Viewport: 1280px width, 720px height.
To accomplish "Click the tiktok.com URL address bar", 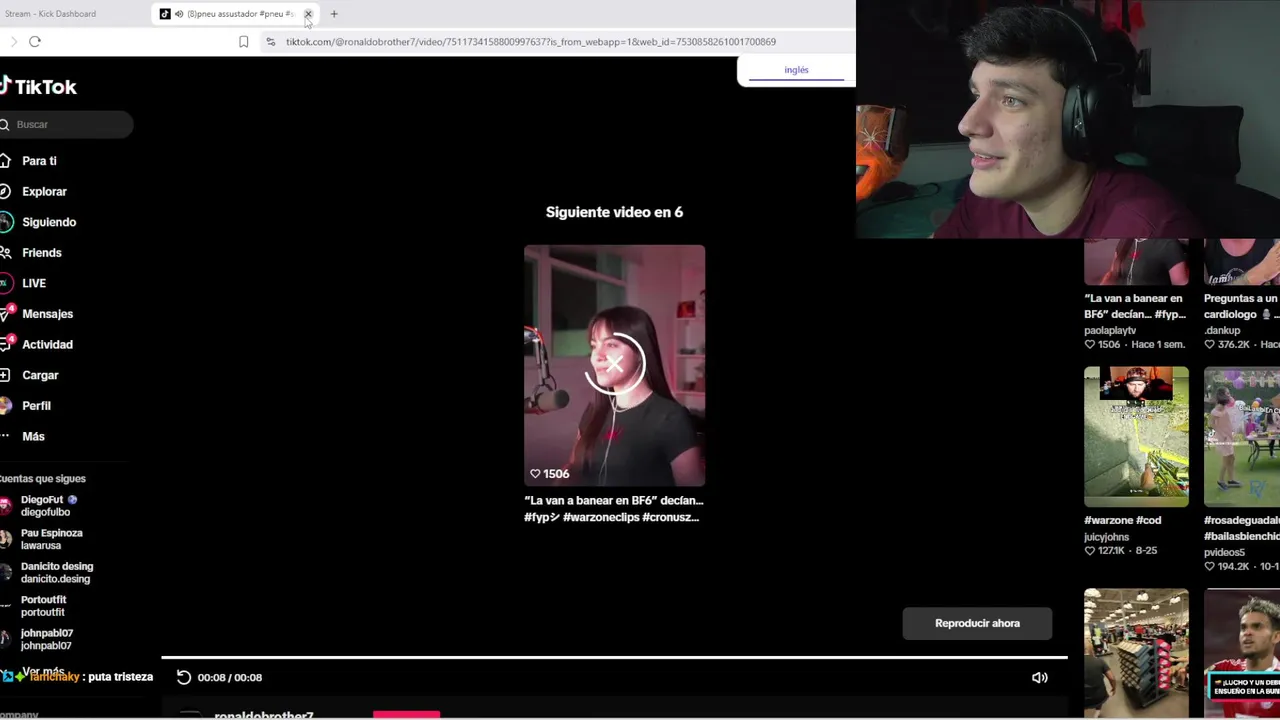I will pyautogui.click(x=531, y=42).
